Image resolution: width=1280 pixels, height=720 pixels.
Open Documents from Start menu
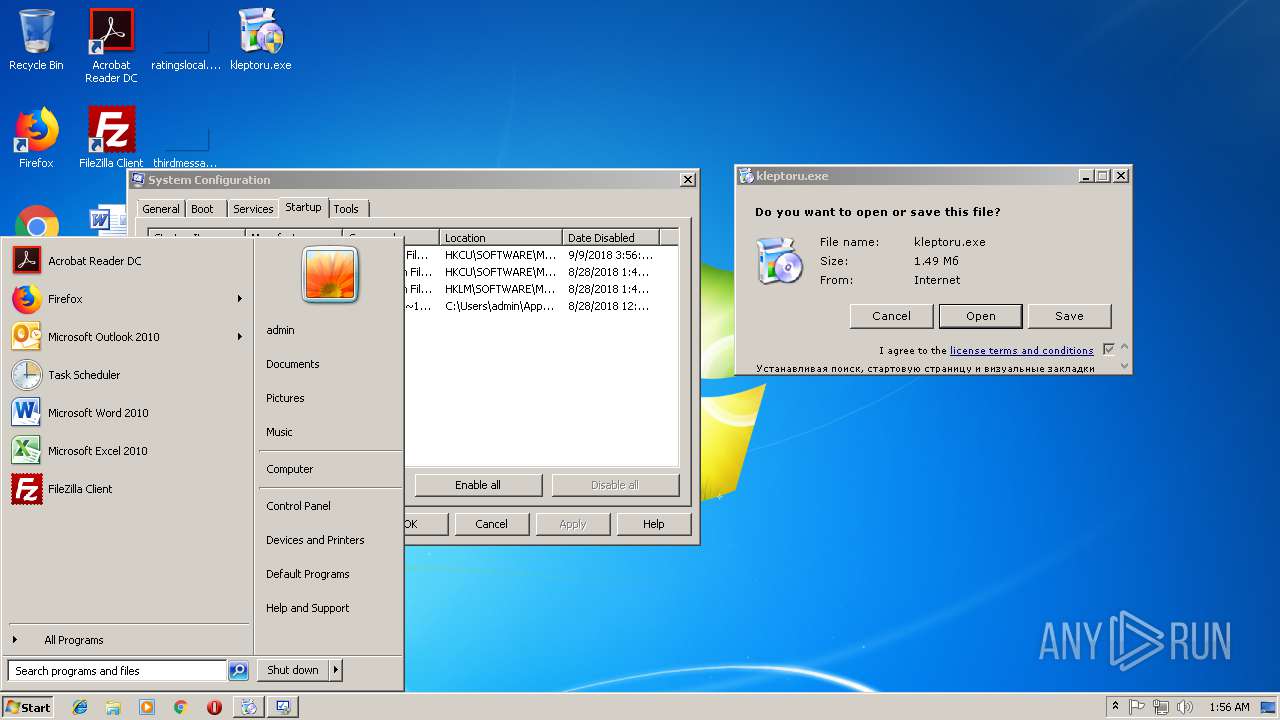[293, 364]
